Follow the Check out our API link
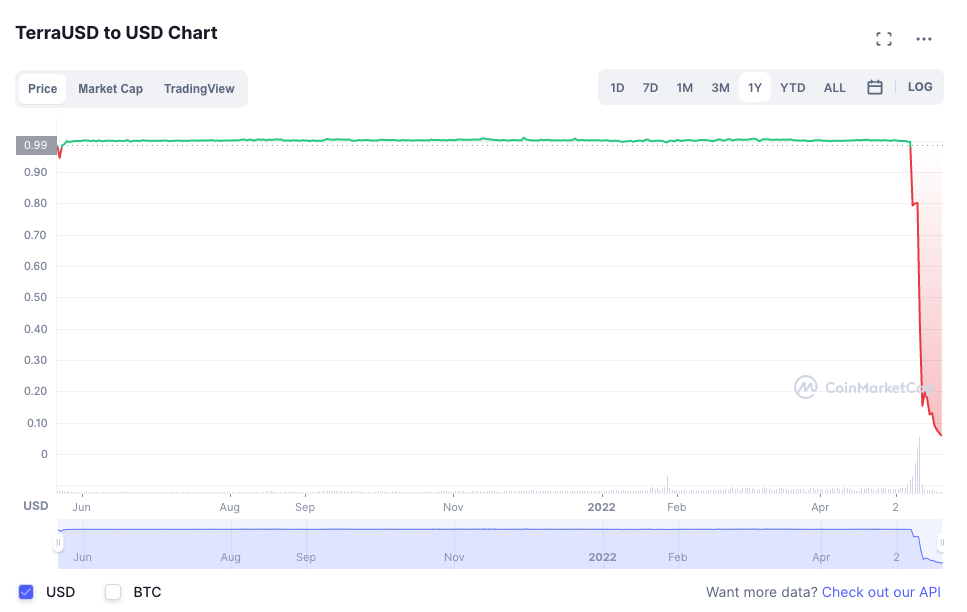This screenshot has width=967, height=612. click(881, 592)
